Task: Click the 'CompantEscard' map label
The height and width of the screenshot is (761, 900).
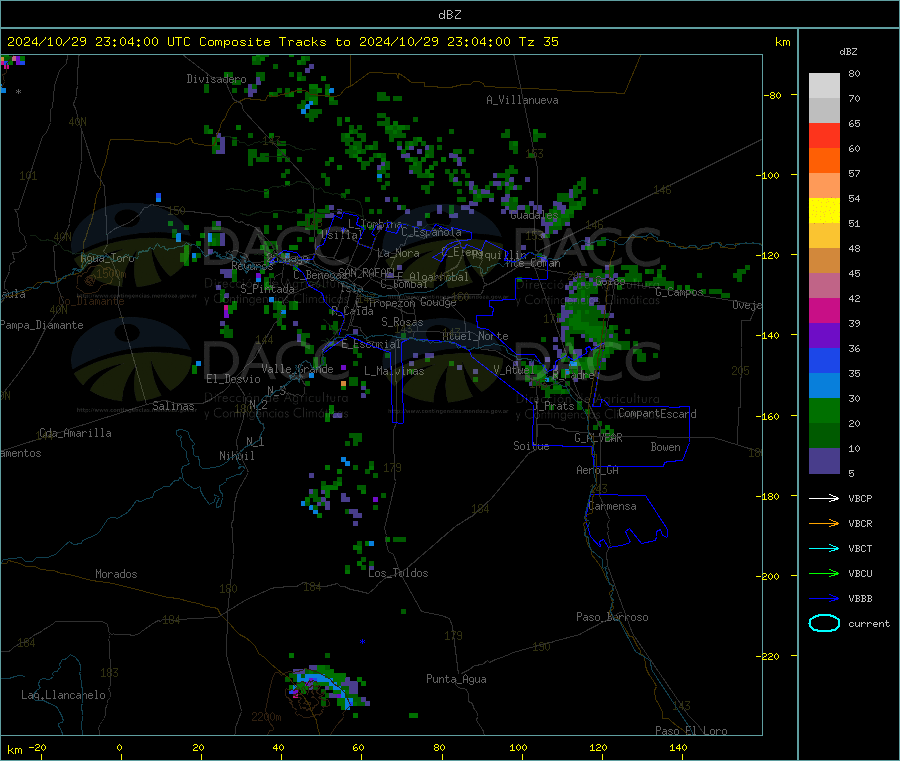Action: pyautogui.click(x=657, y=413)
